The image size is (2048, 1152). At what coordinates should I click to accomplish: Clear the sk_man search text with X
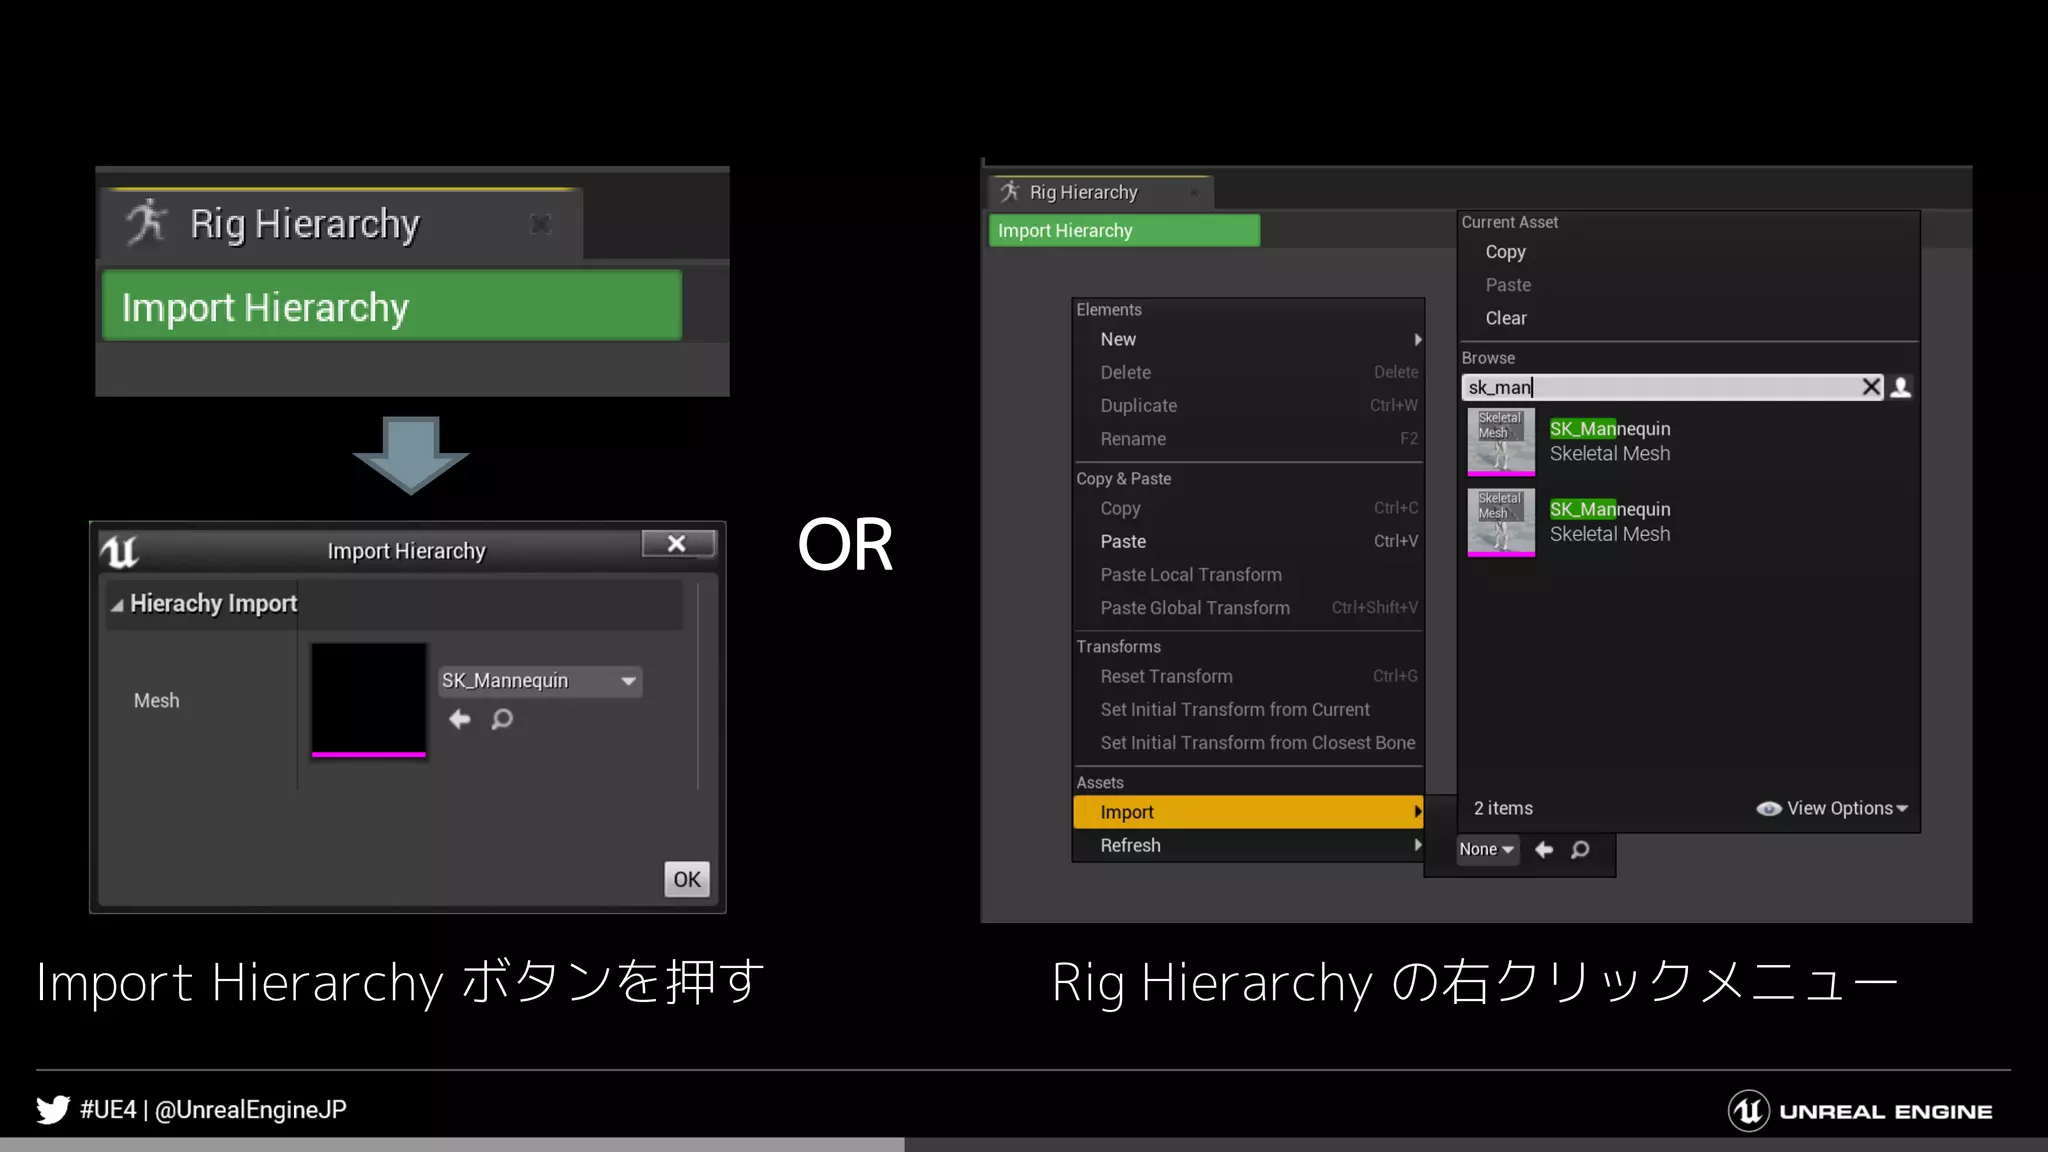[x=1871, y=387]
